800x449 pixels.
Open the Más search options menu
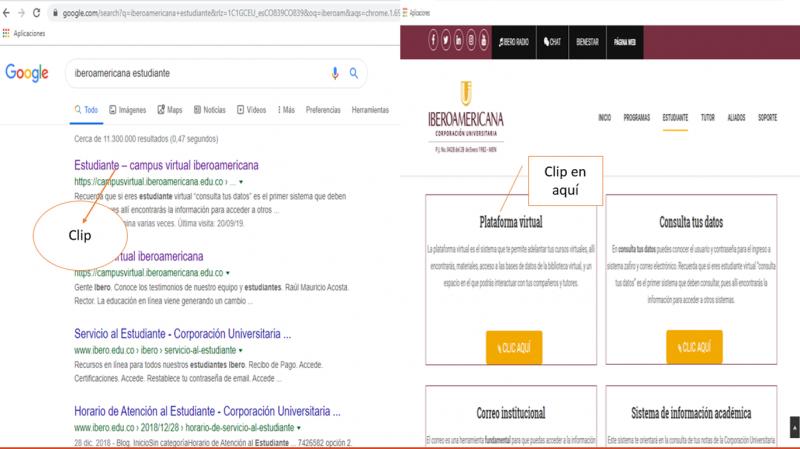(286, 110)
